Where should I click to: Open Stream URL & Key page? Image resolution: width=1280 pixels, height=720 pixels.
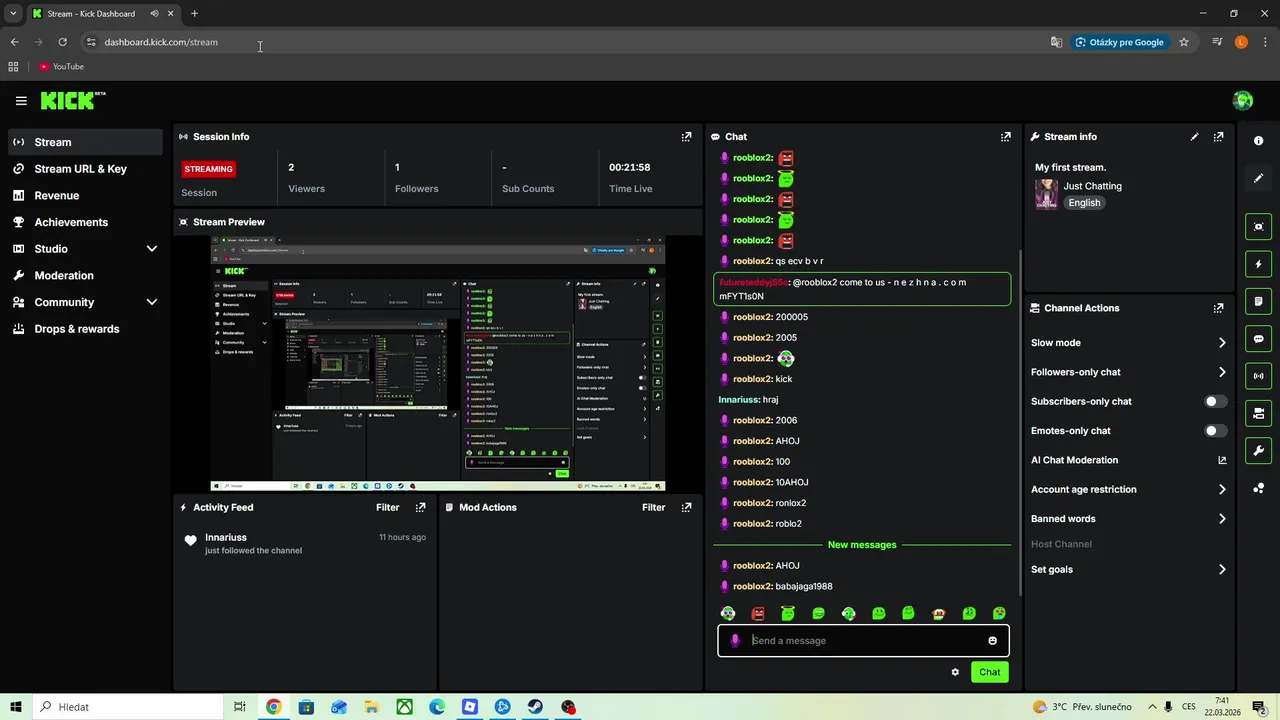coord(85,169)
